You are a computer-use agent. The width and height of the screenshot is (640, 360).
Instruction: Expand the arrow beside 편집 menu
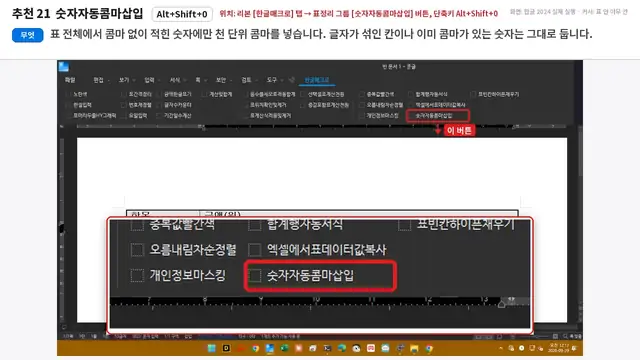(x=109, y=80)
